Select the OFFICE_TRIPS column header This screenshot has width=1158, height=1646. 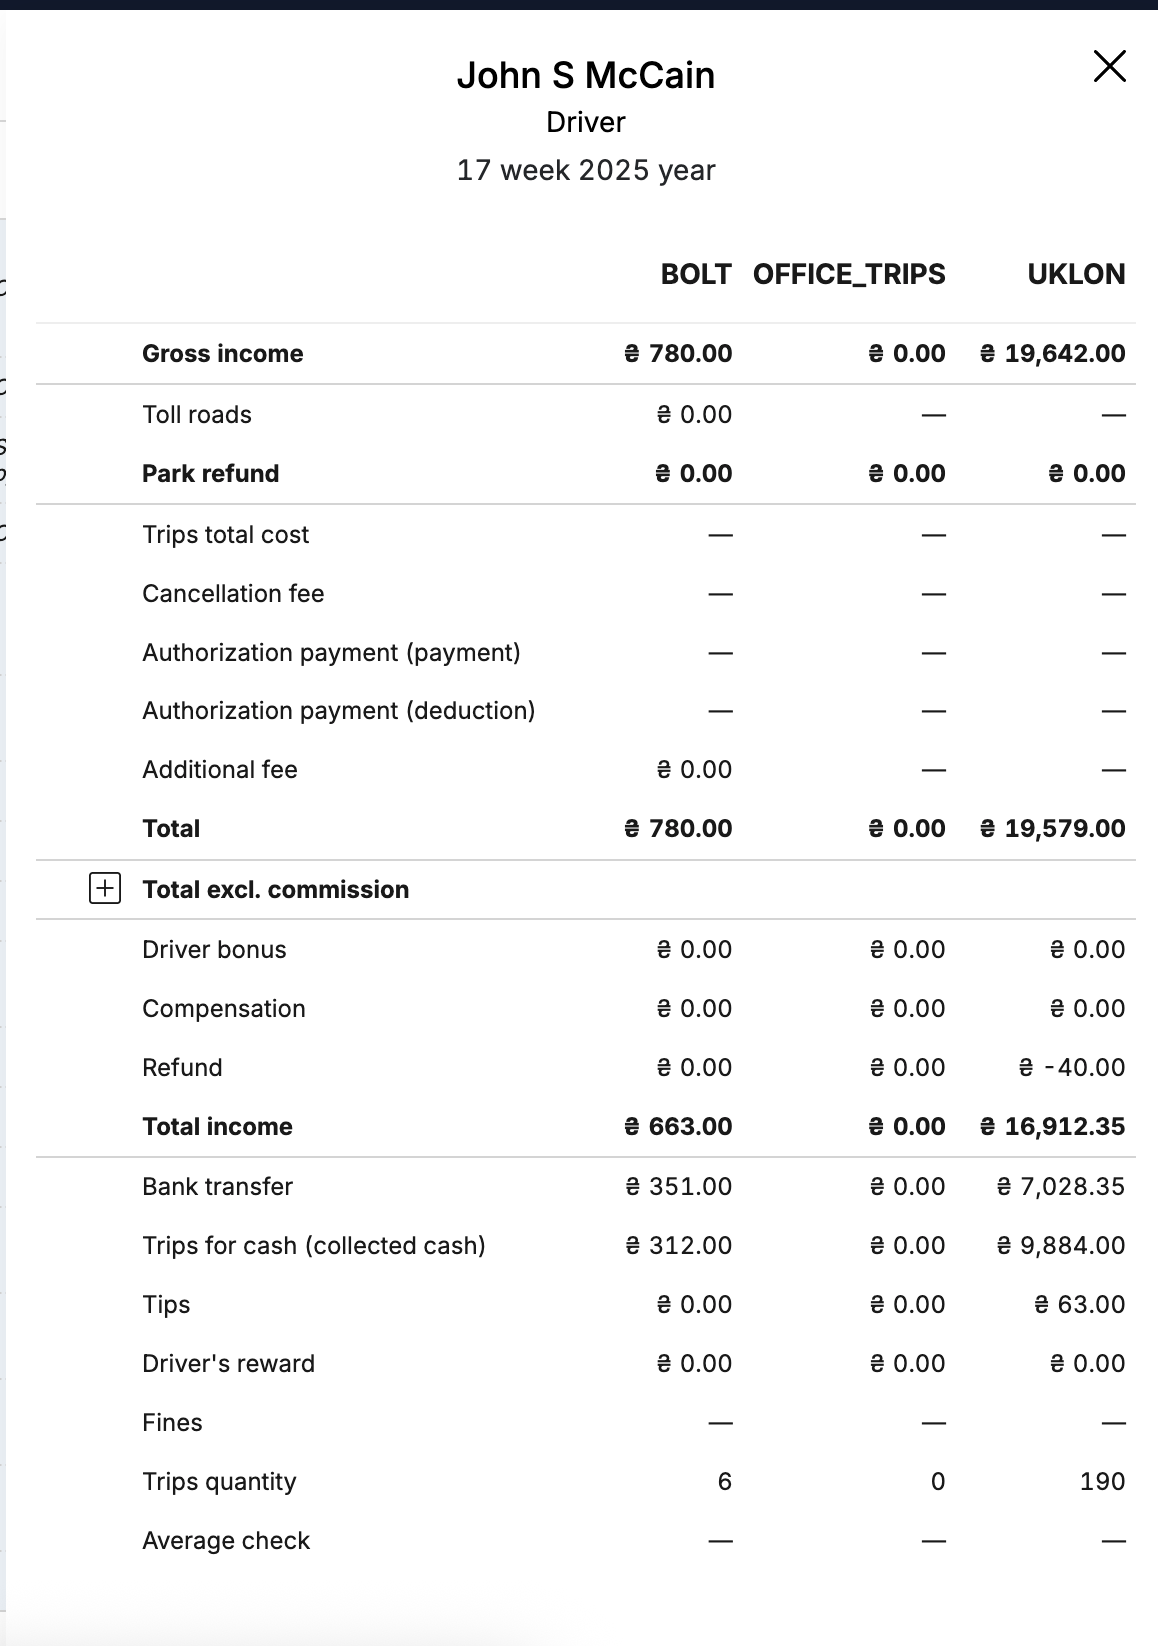[x=849, y=275]
